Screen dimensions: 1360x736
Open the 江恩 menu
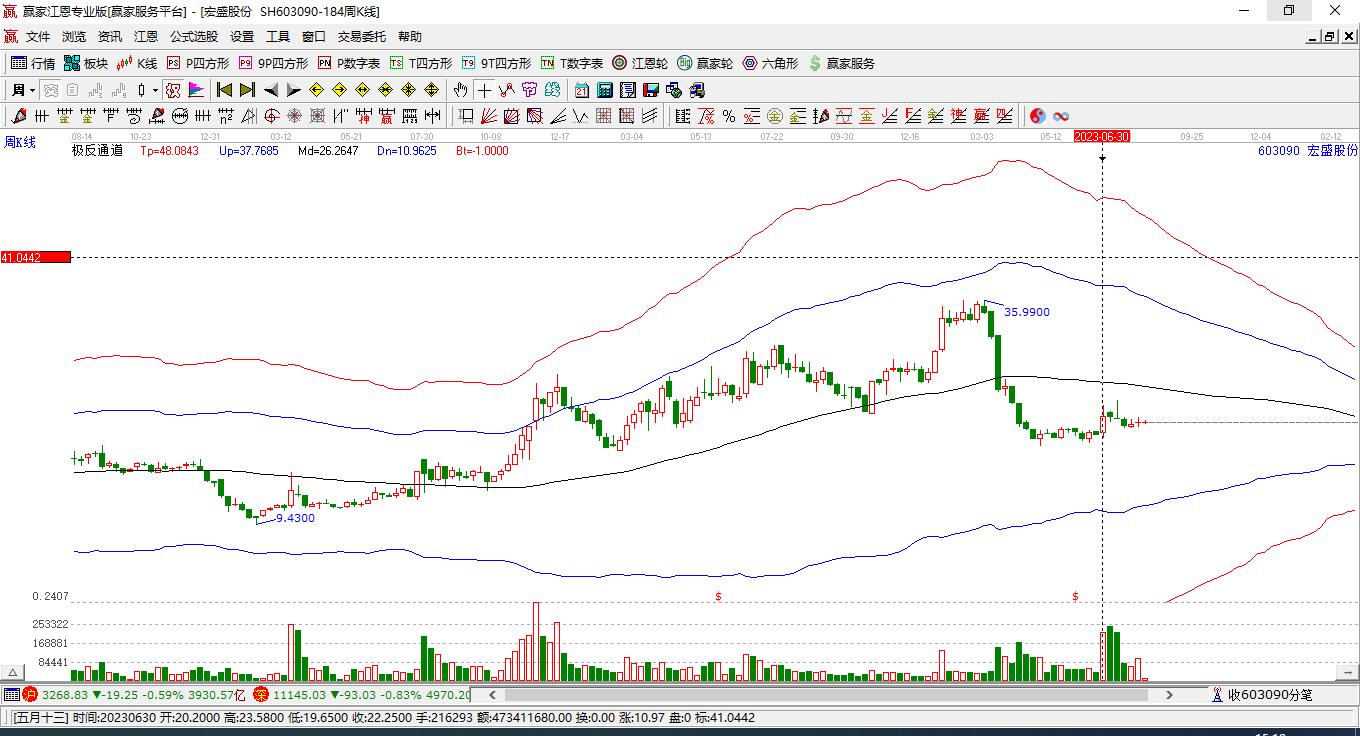[x=146, y=37]
